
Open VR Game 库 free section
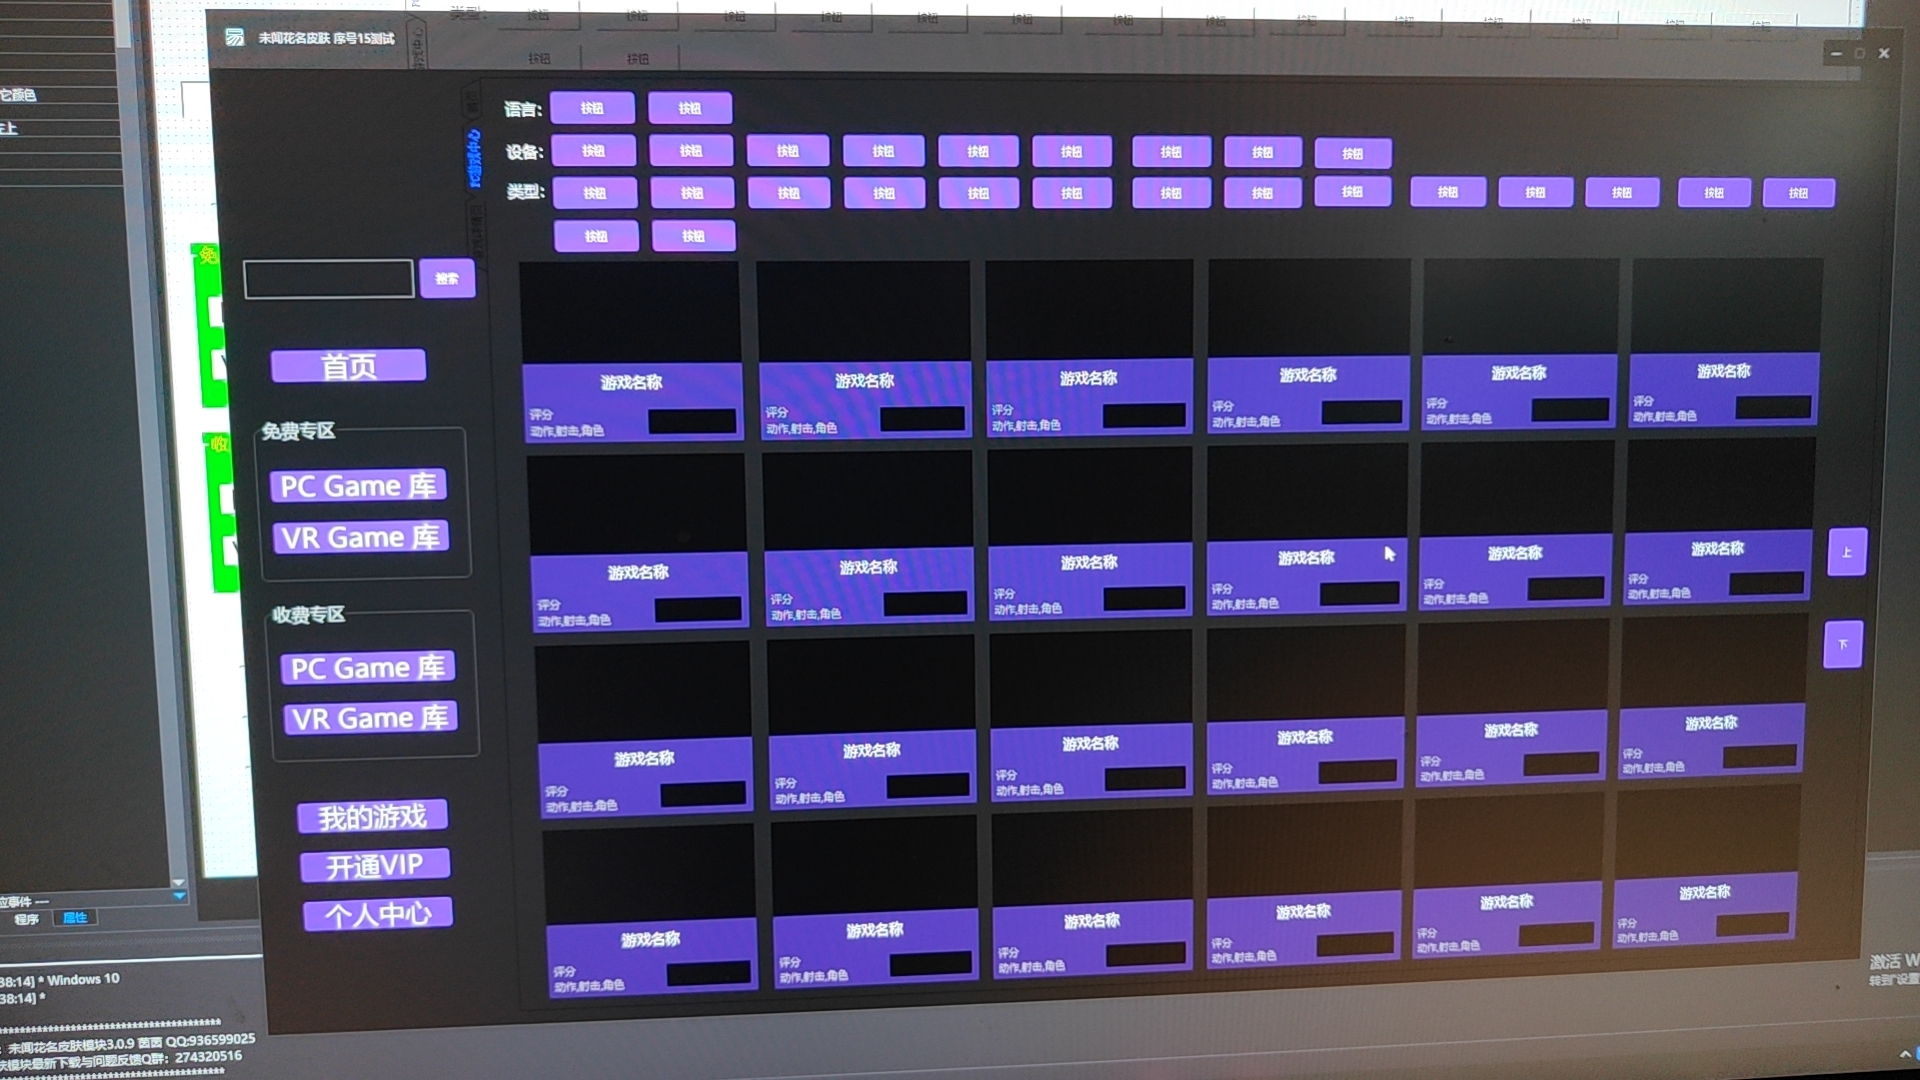pos(361,535)
